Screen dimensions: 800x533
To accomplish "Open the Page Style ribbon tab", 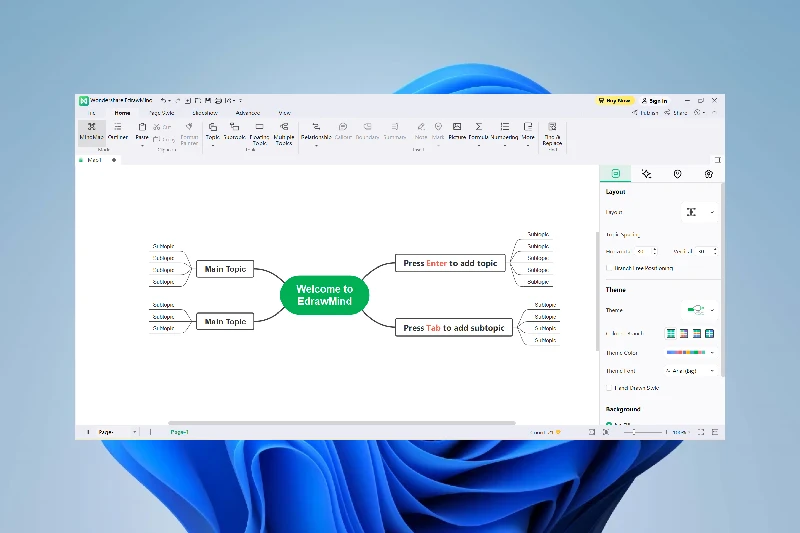I will (161, 113).
